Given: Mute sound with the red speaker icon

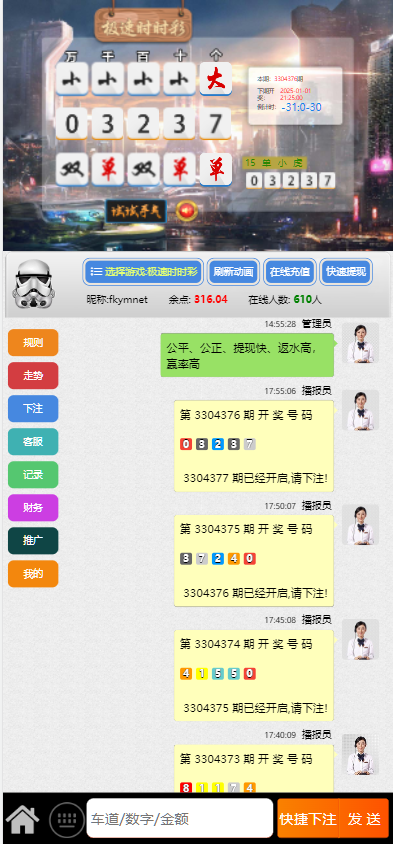Looking at the screenshot, I should click(x=187, y=211).
